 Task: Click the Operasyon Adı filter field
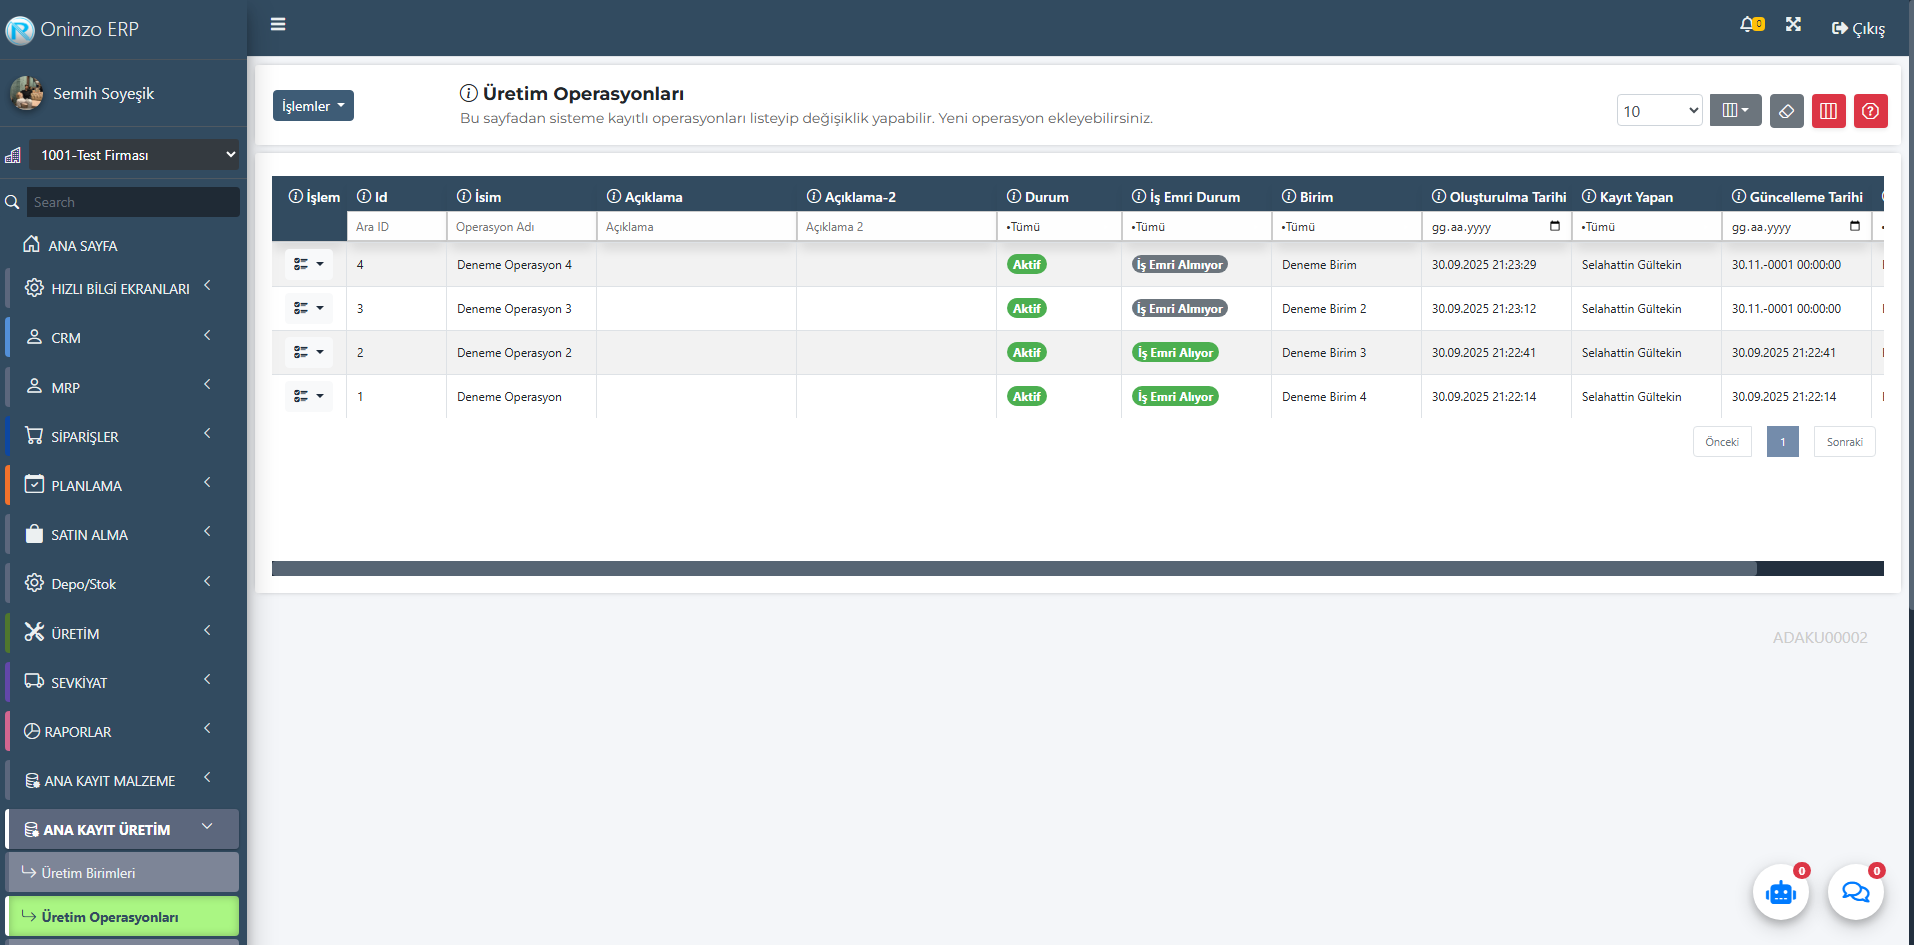(521, 227)
